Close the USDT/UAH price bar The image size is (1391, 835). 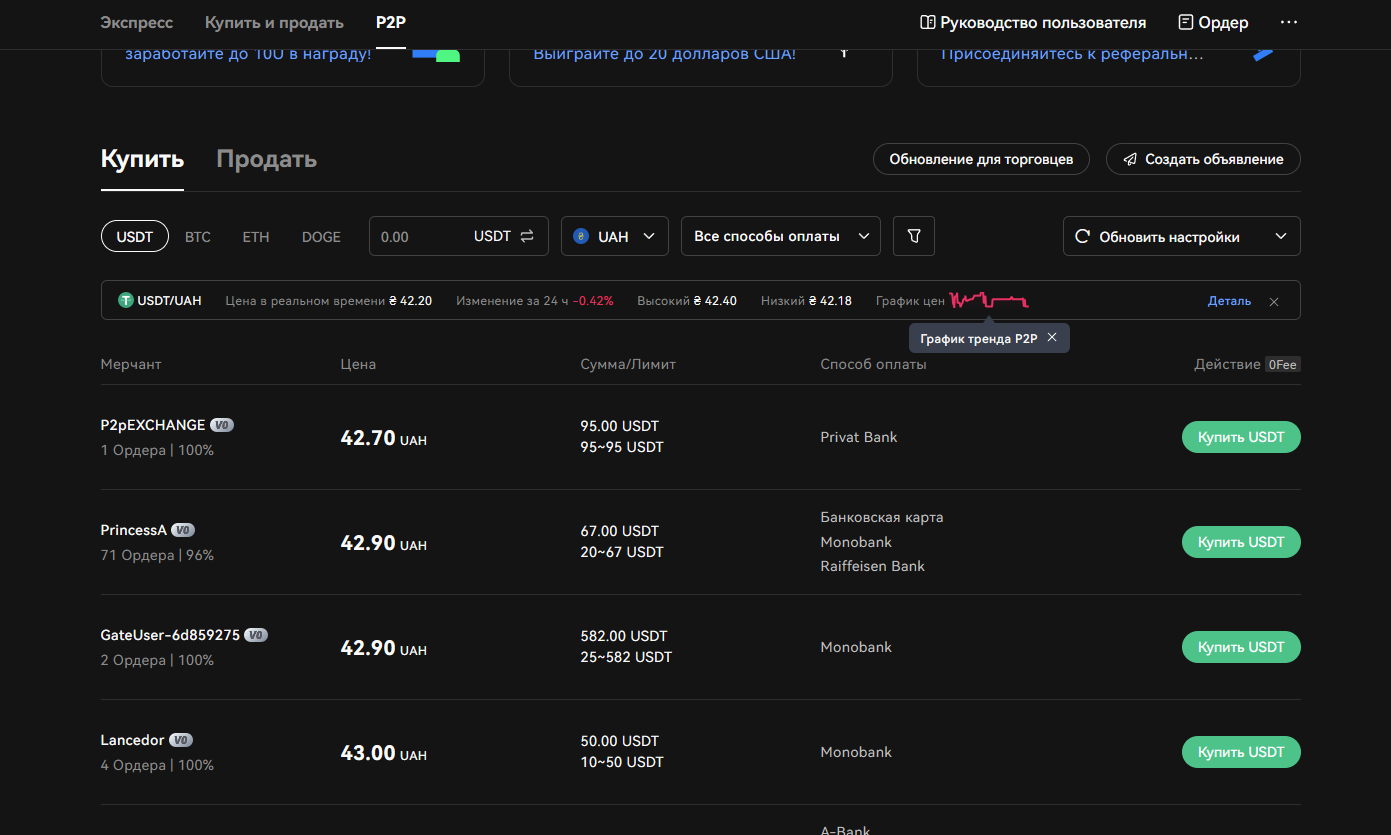[1274, 301]
